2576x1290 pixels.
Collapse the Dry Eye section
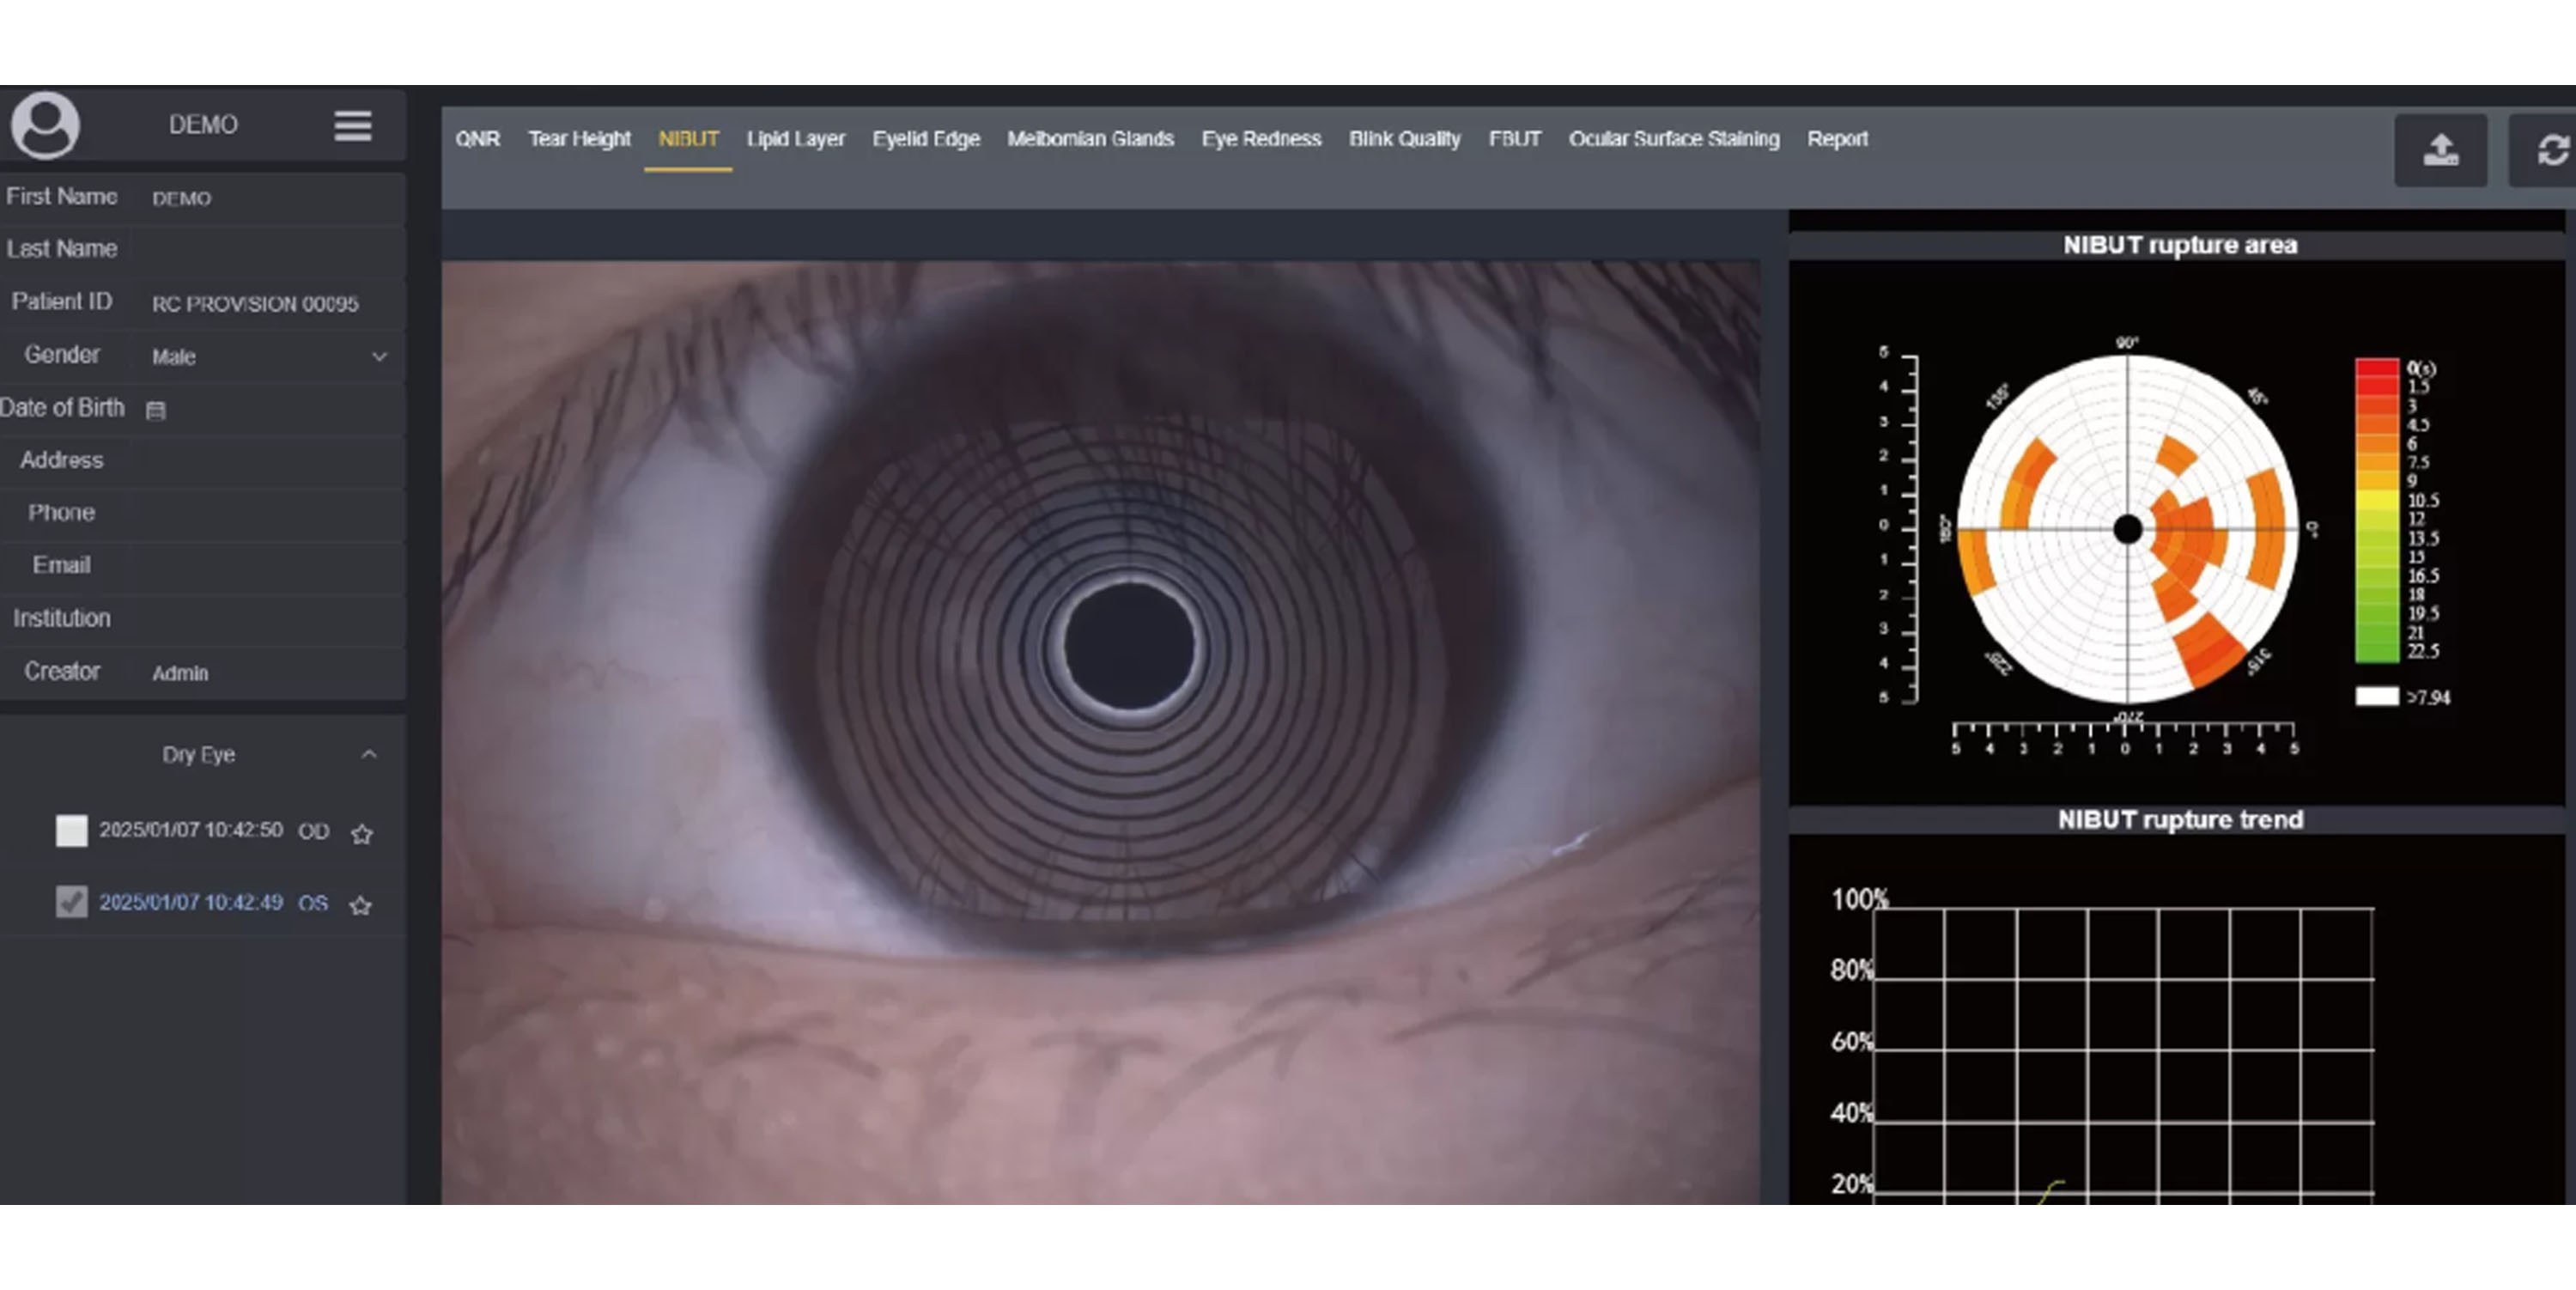369,755
